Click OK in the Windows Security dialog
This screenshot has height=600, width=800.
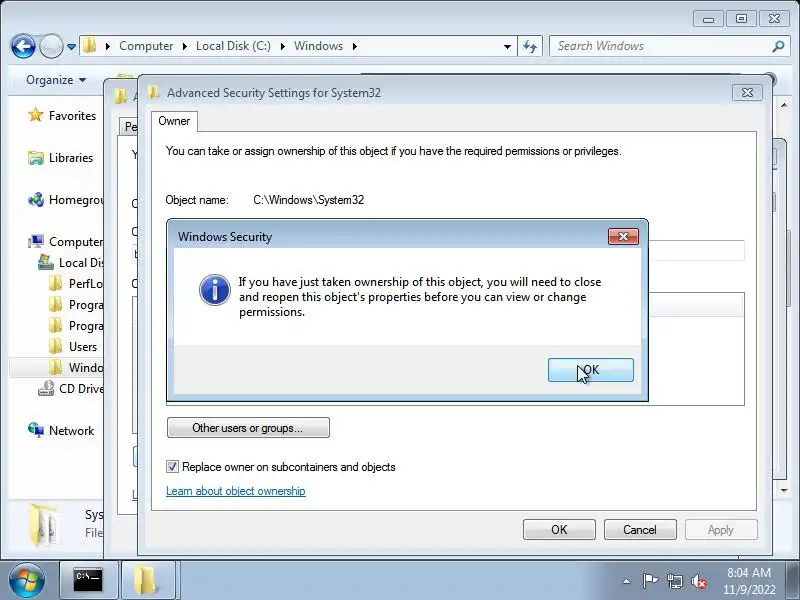pyautogui.click(x=590, y=370)
